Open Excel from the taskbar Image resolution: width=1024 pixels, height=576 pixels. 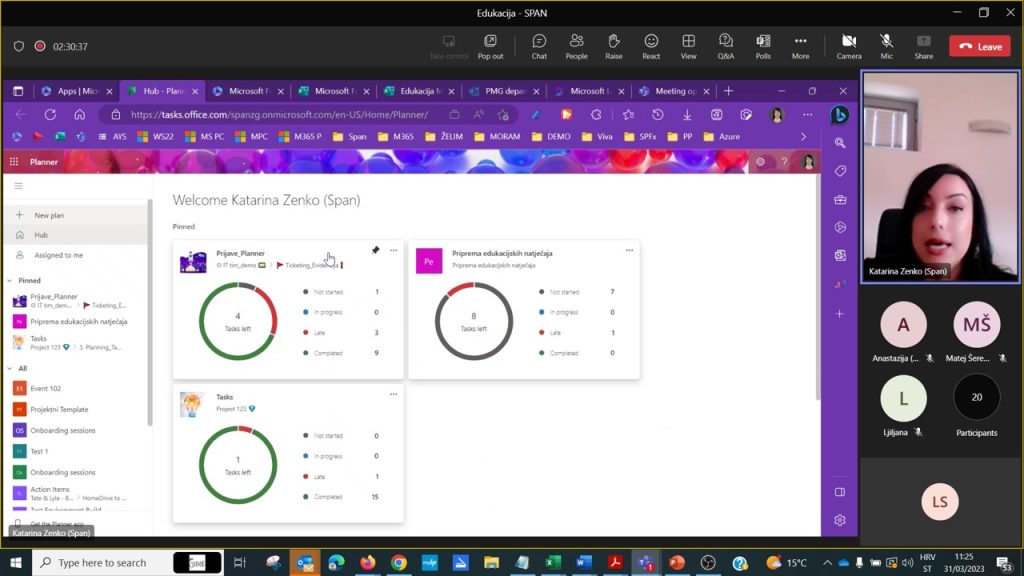click(552, 562)
